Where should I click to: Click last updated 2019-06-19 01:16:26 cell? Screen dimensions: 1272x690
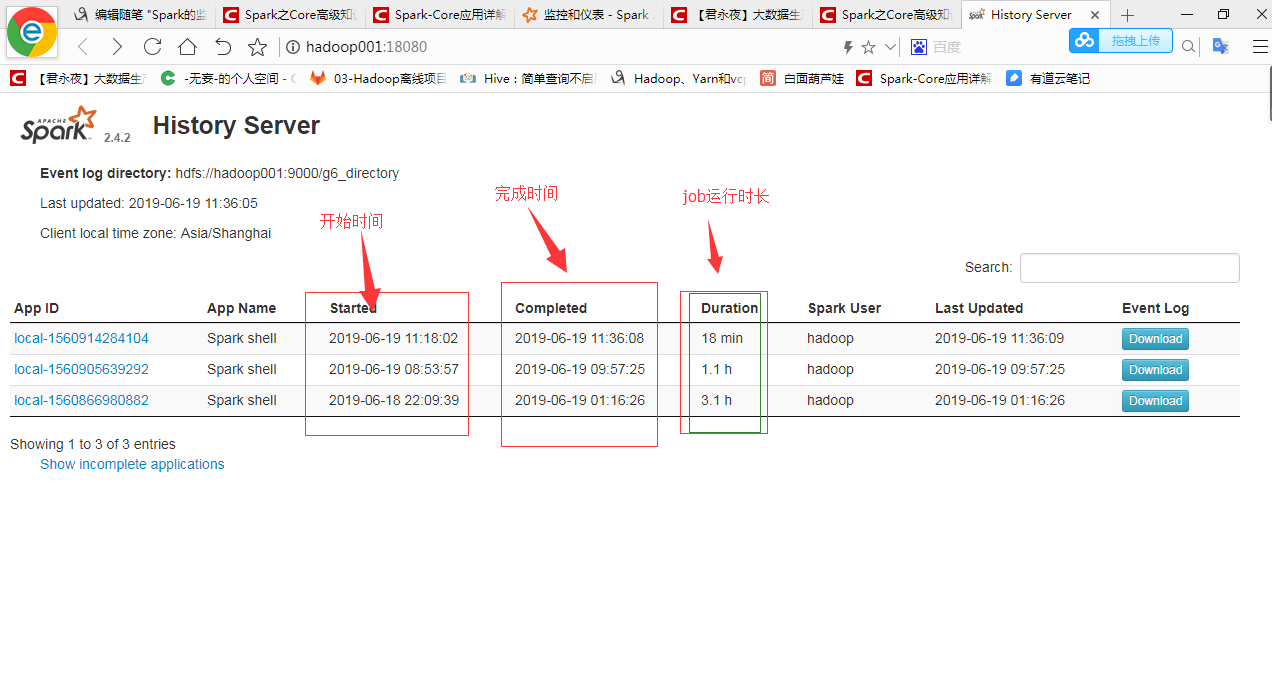(1000, 400)
